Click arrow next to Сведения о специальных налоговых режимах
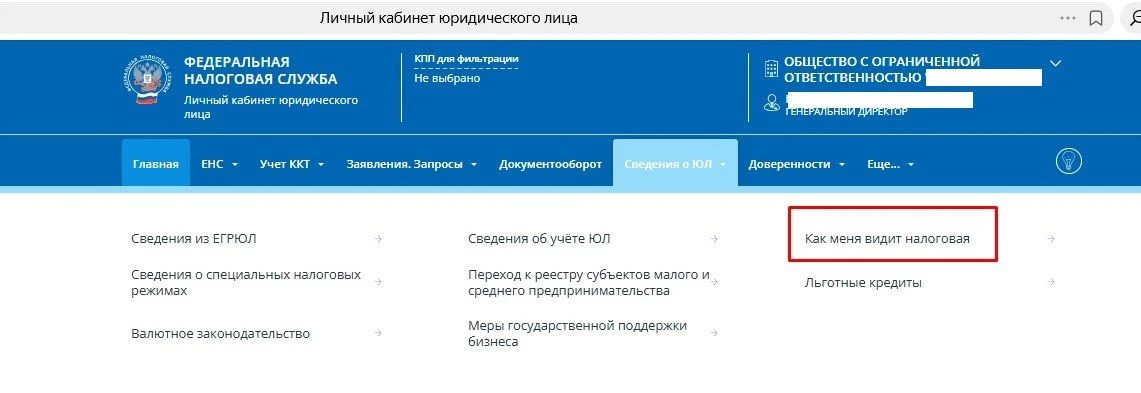Viewport: 1141px width, 393px height. [x=377, y=282]
